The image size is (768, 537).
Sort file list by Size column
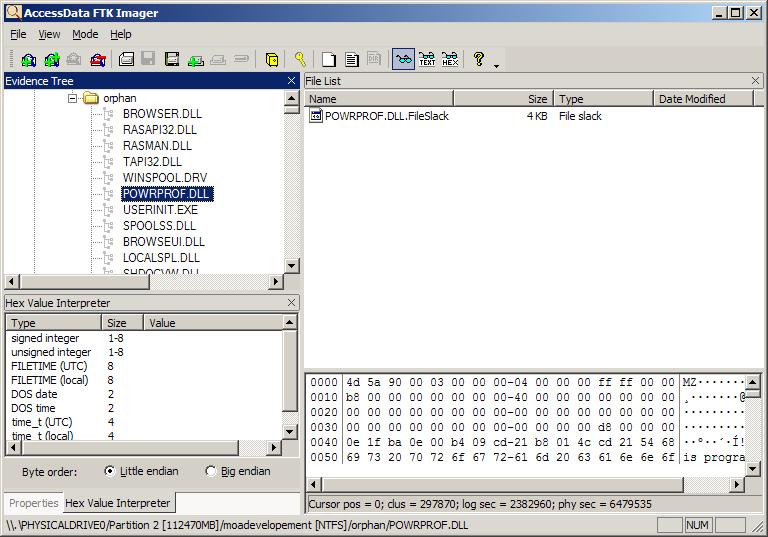504,99
